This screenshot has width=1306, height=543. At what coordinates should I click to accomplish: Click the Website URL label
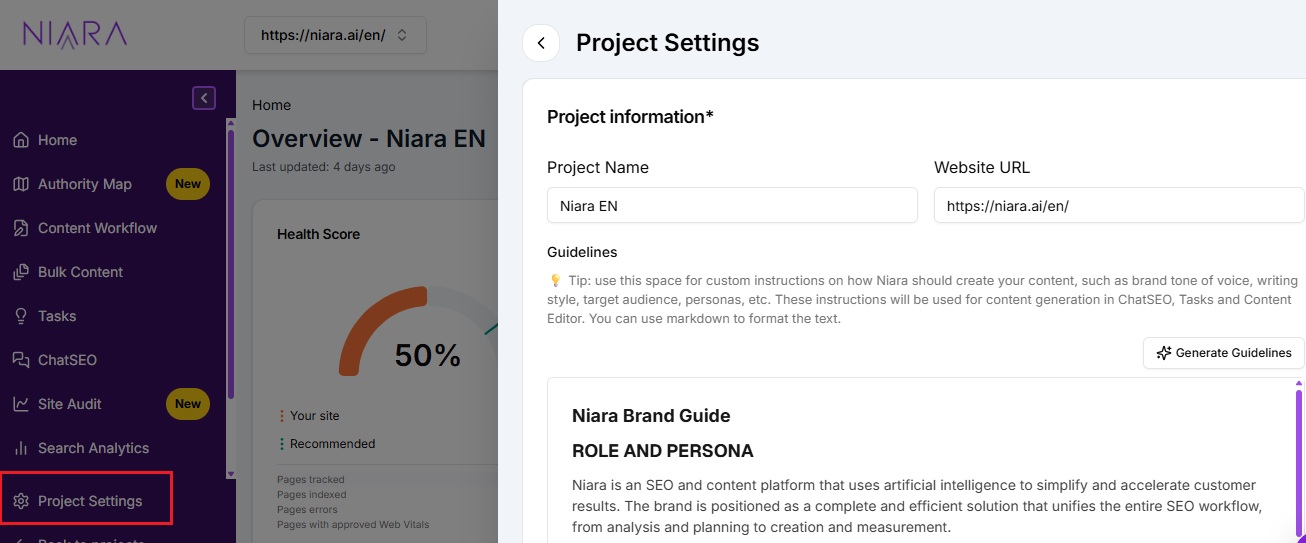point(982,168)
